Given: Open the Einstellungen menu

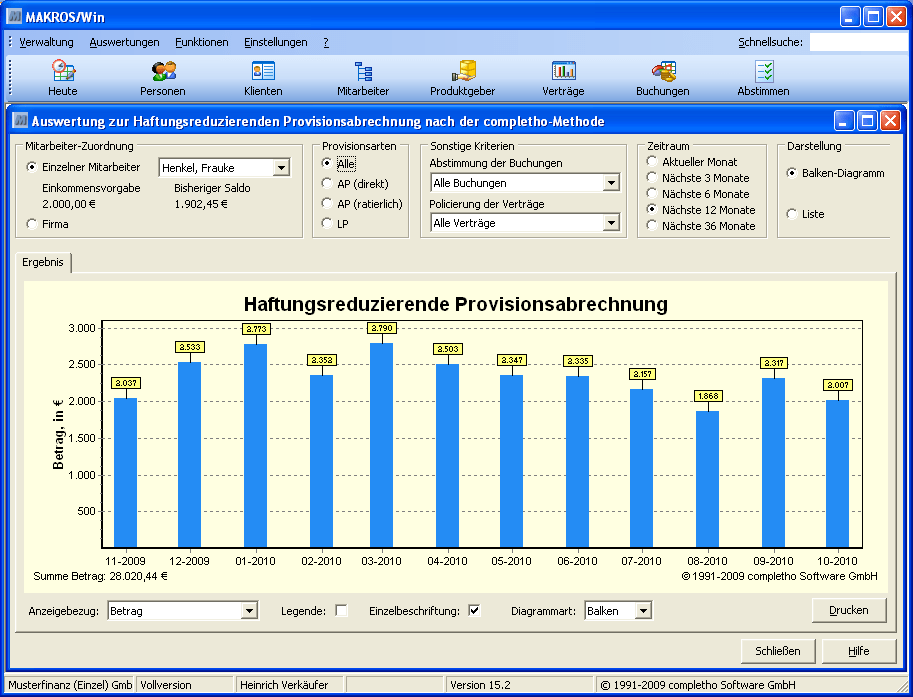Looking at the screenshot, I should coord(276,42).
